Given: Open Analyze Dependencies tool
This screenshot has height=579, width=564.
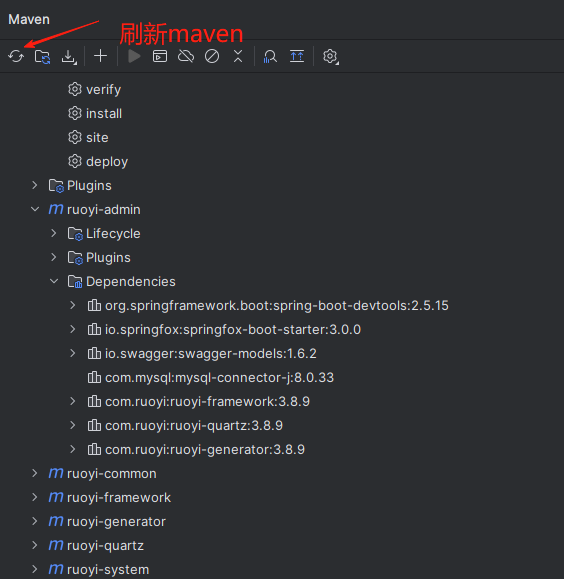Looking at the screenshot, I should coord(270,56).
